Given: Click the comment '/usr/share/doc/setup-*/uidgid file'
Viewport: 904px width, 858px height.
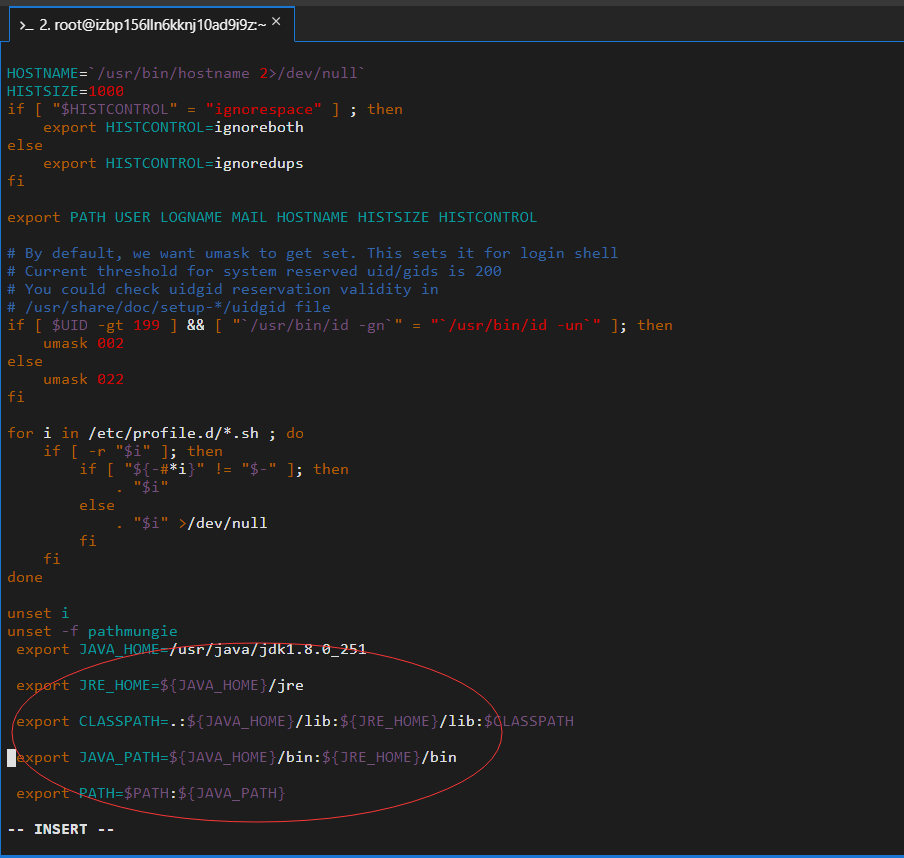Looking at the screenshot, I should click(168, 307).
